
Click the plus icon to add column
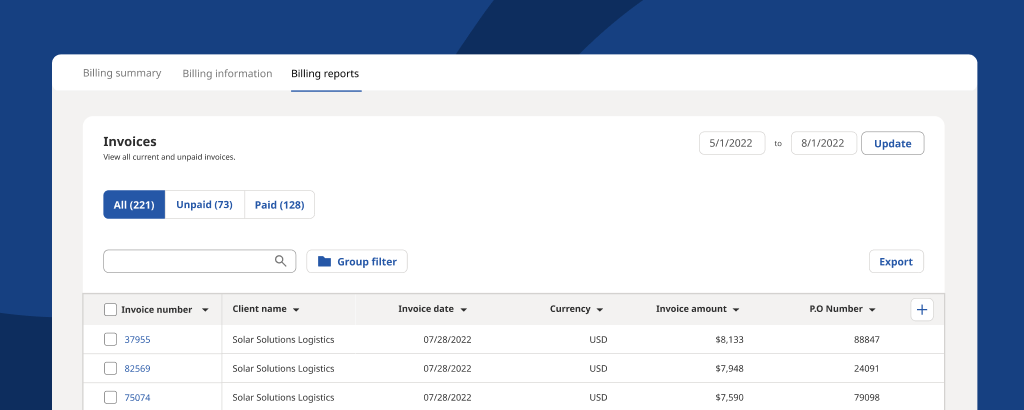922,310
